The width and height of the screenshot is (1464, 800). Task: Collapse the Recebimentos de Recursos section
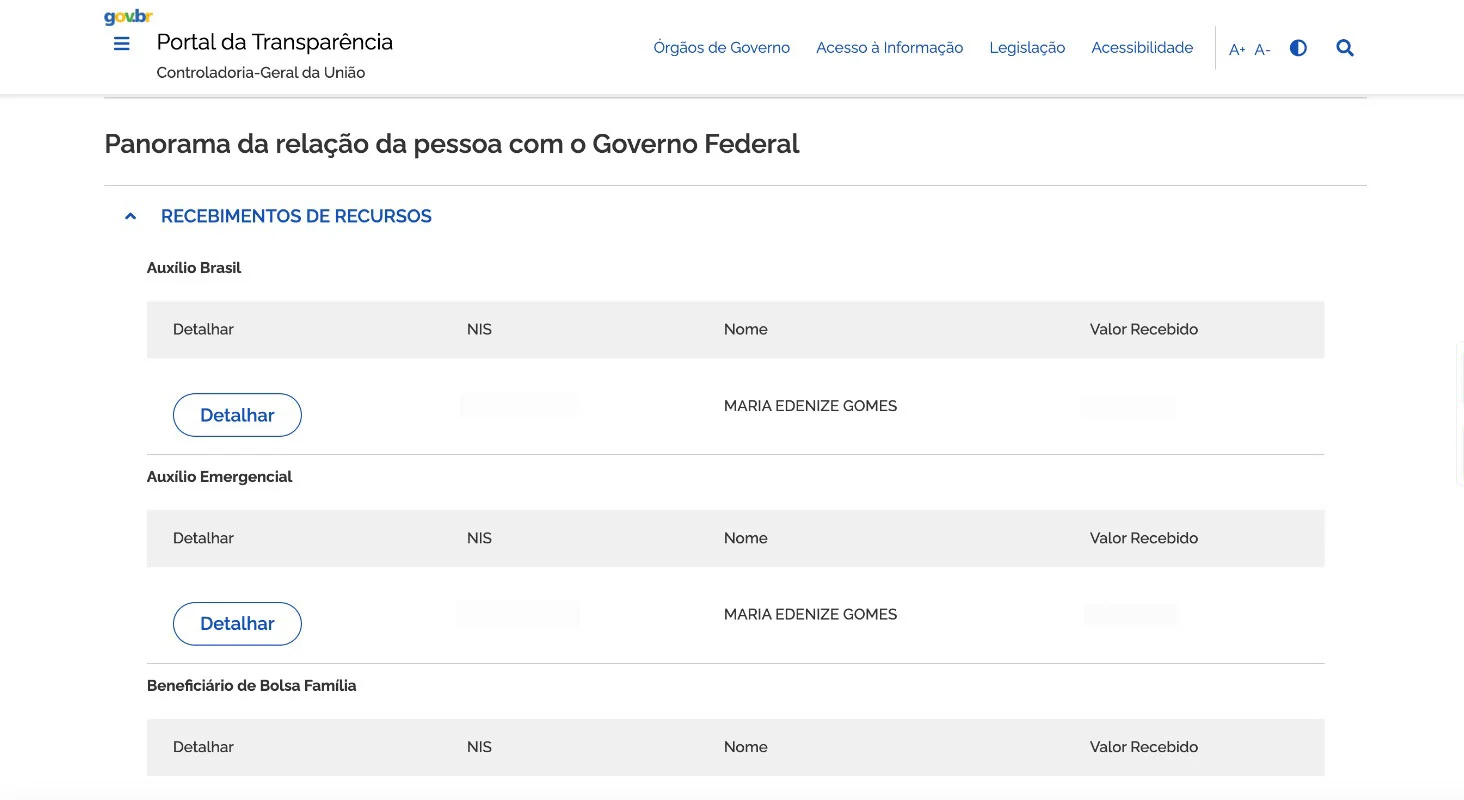pos(130,216)
